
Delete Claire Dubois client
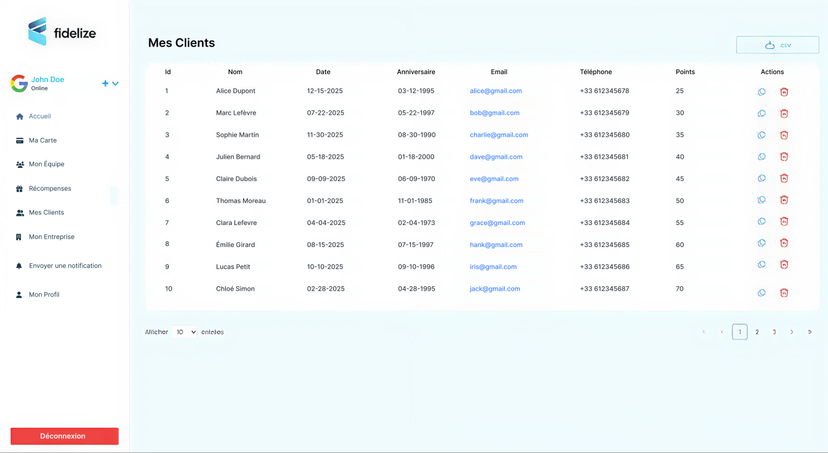tap(784, 178)
